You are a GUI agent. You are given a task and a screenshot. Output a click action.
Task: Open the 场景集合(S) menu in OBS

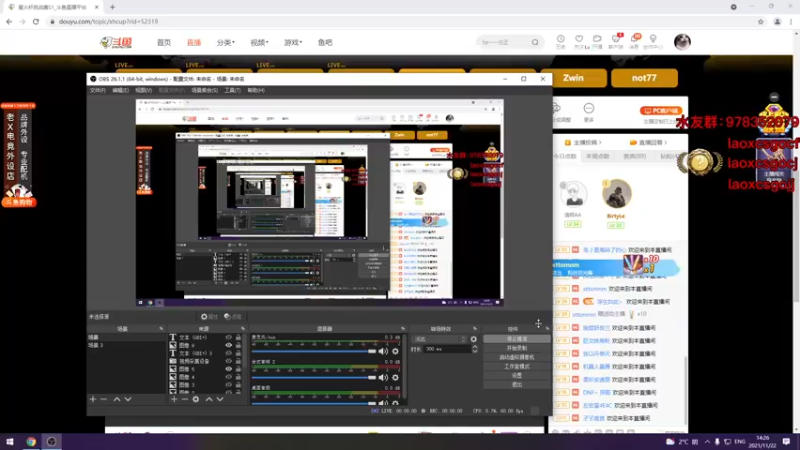(204, 90)
